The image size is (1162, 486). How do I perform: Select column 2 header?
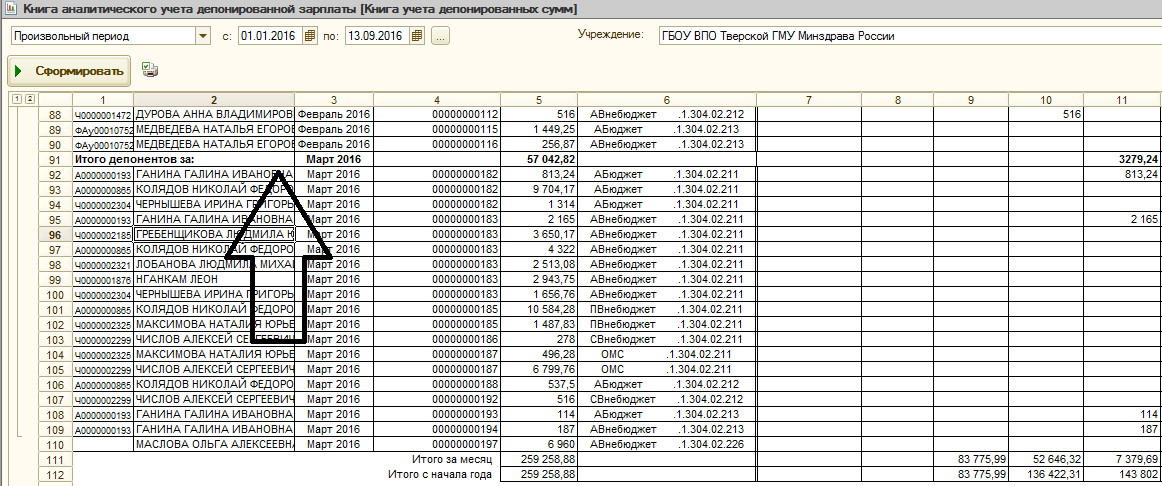click(213, 99)
